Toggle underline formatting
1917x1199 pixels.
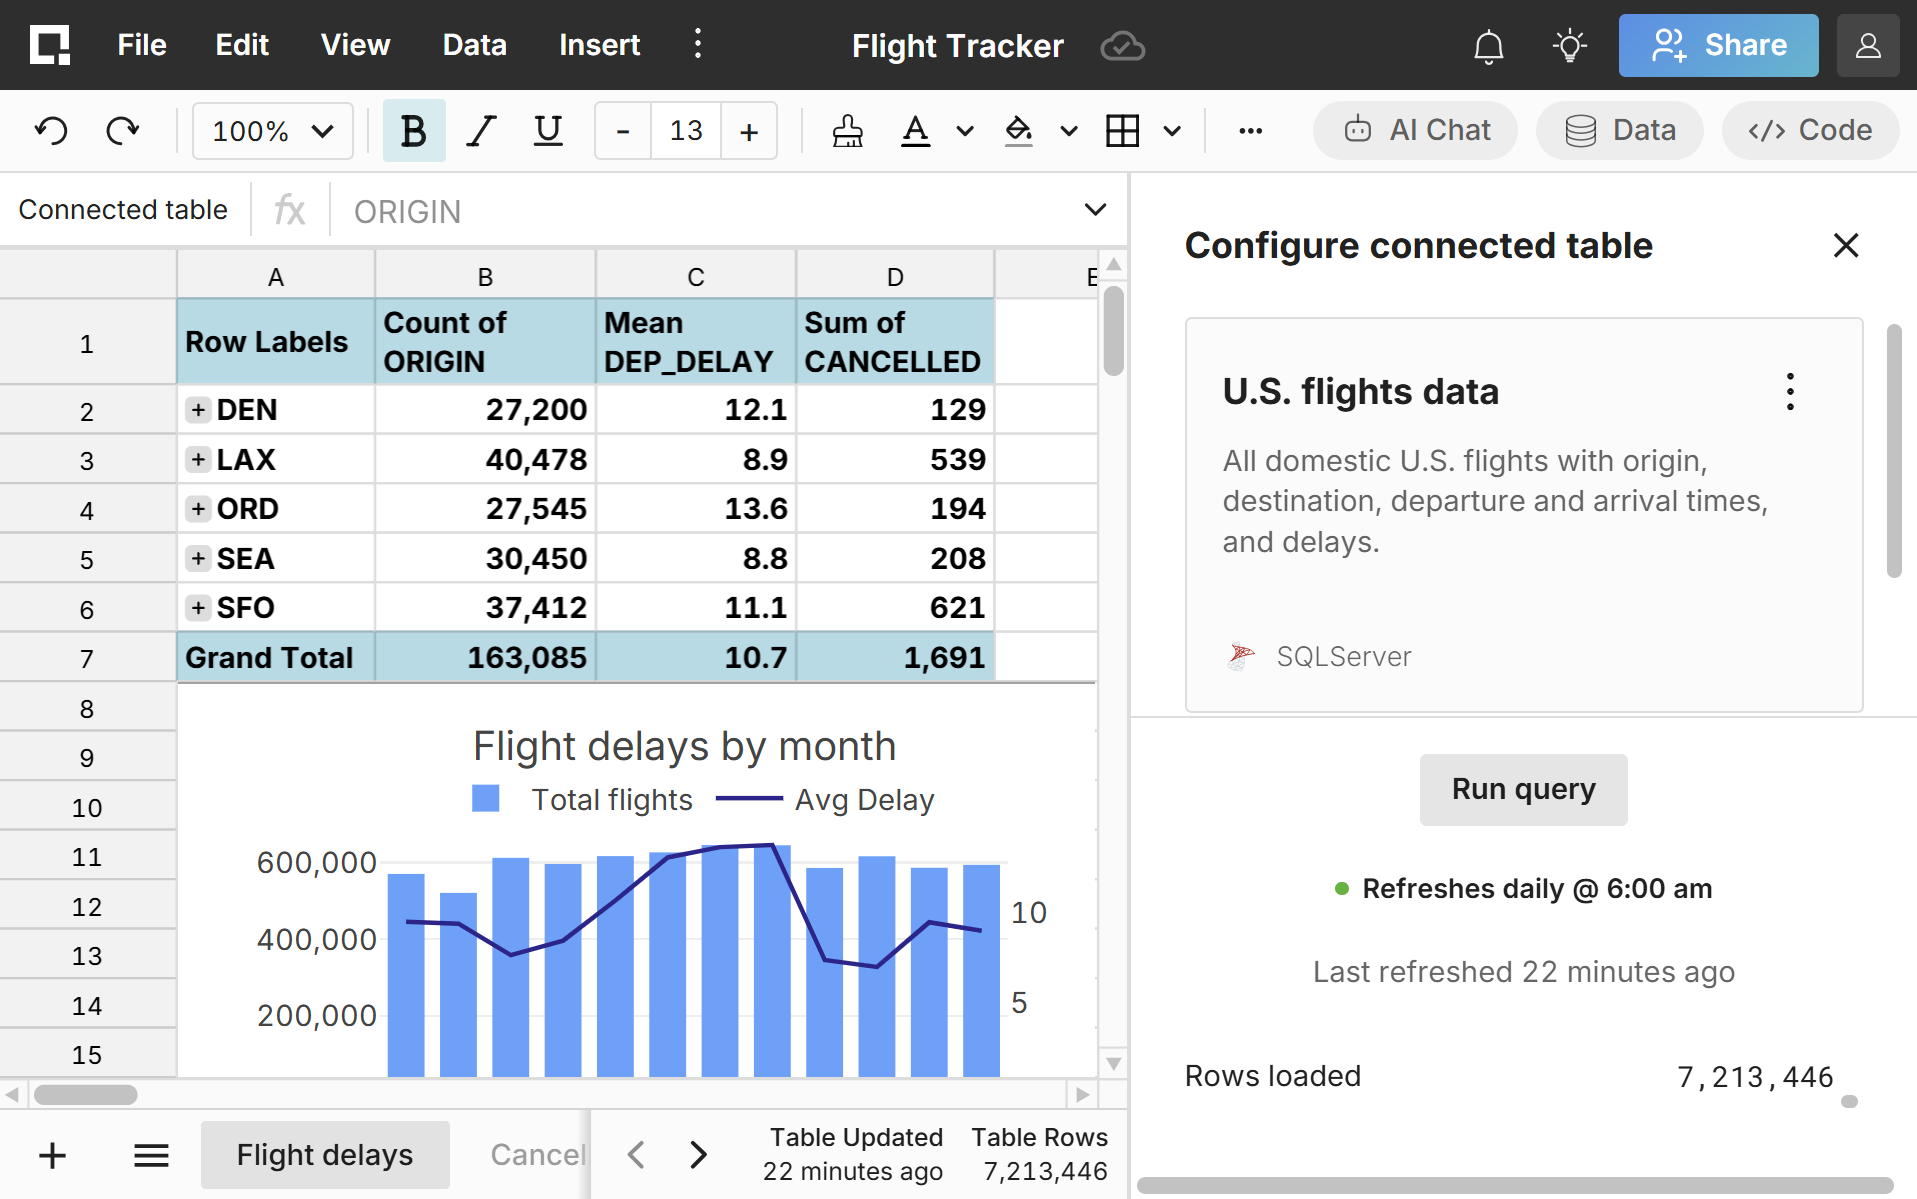coord(548,131)
